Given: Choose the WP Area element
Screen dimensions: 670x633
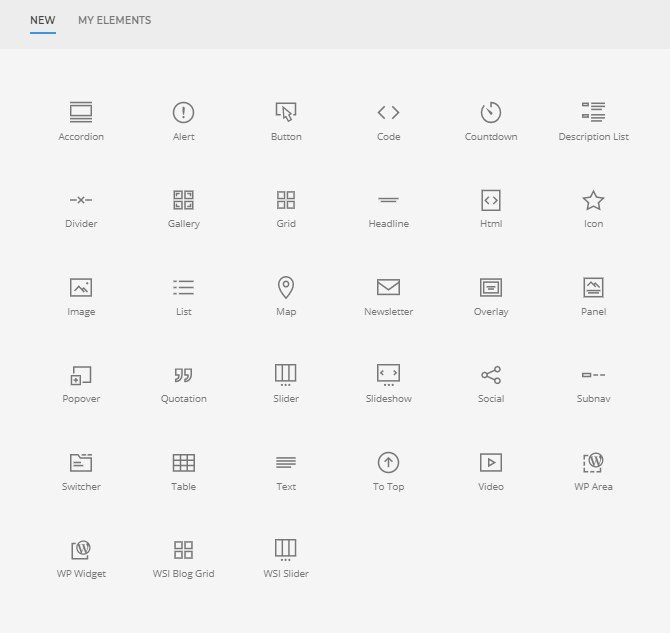Looking at the screenshot, I should point(594,472).
